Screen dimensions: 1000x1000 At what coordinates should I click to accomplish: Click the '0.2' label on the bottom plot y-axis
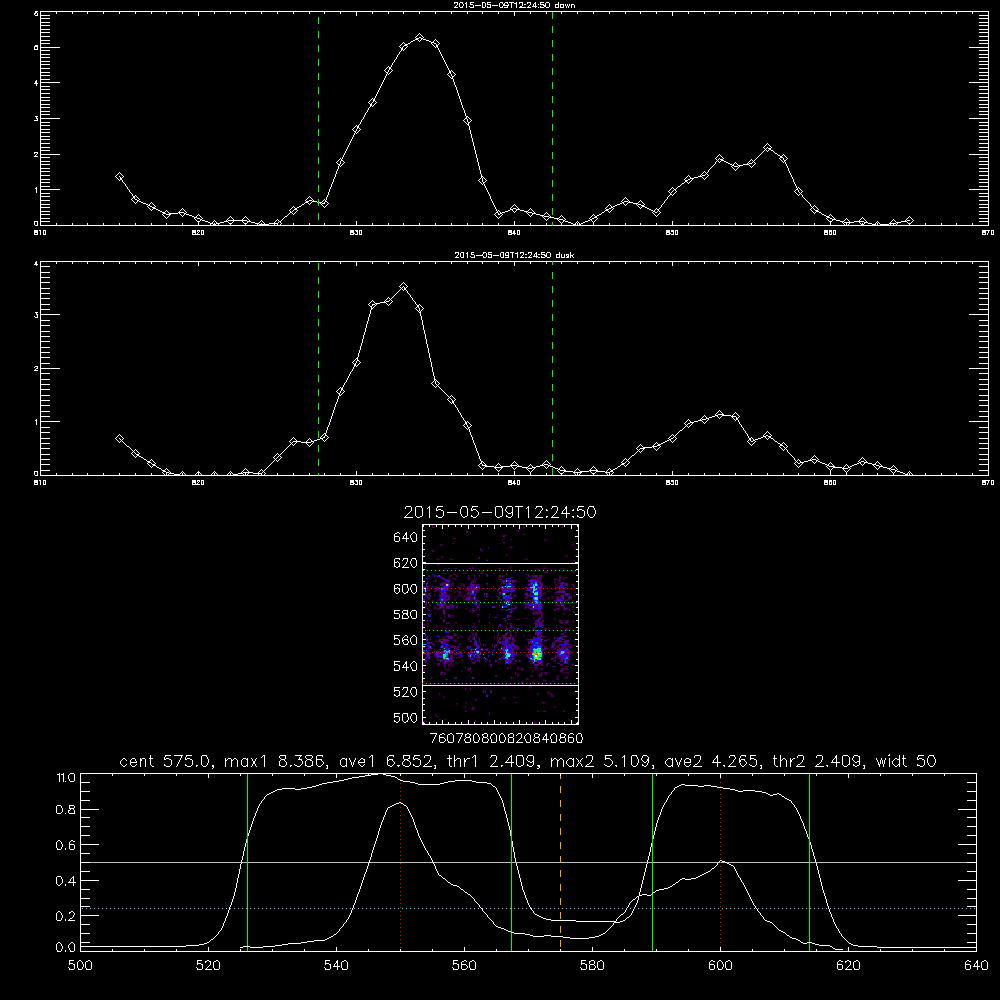tap(66, 916)
